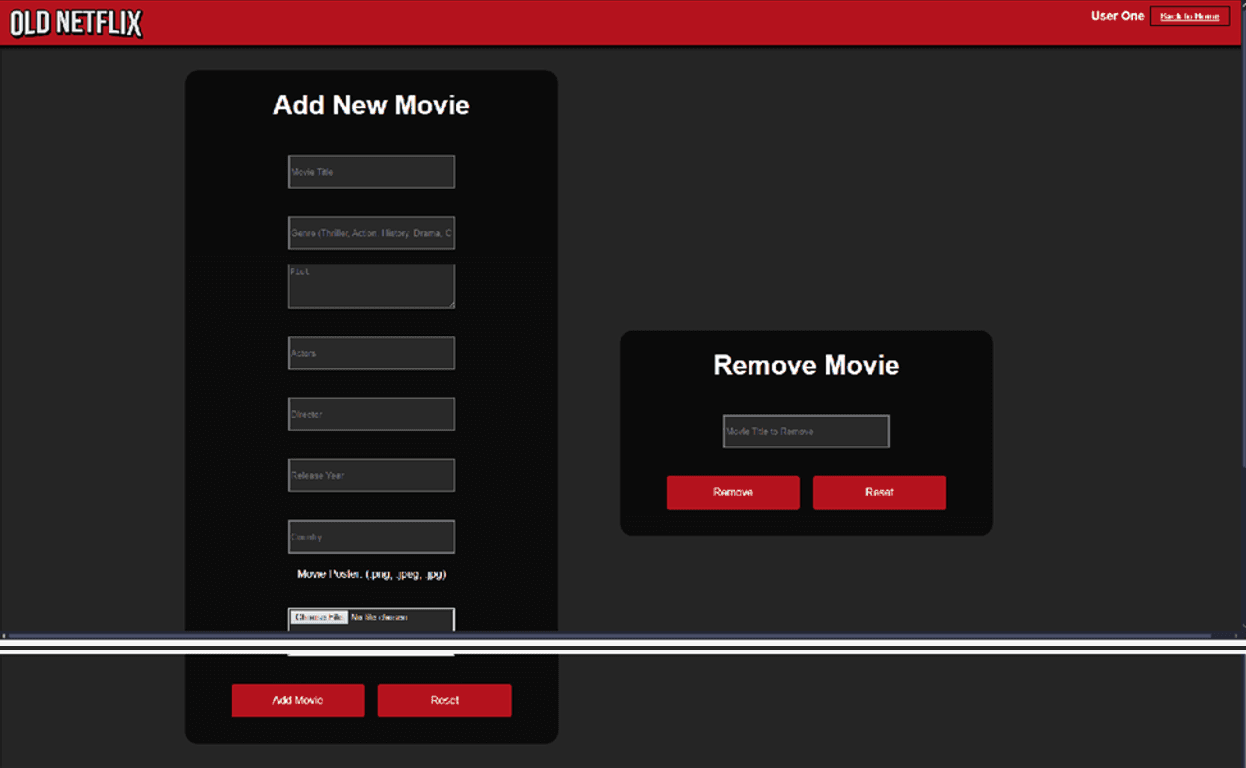Click Reset in Add New Movie form
The width and height of the screenshot is (1246, 768).
[444, 700]
